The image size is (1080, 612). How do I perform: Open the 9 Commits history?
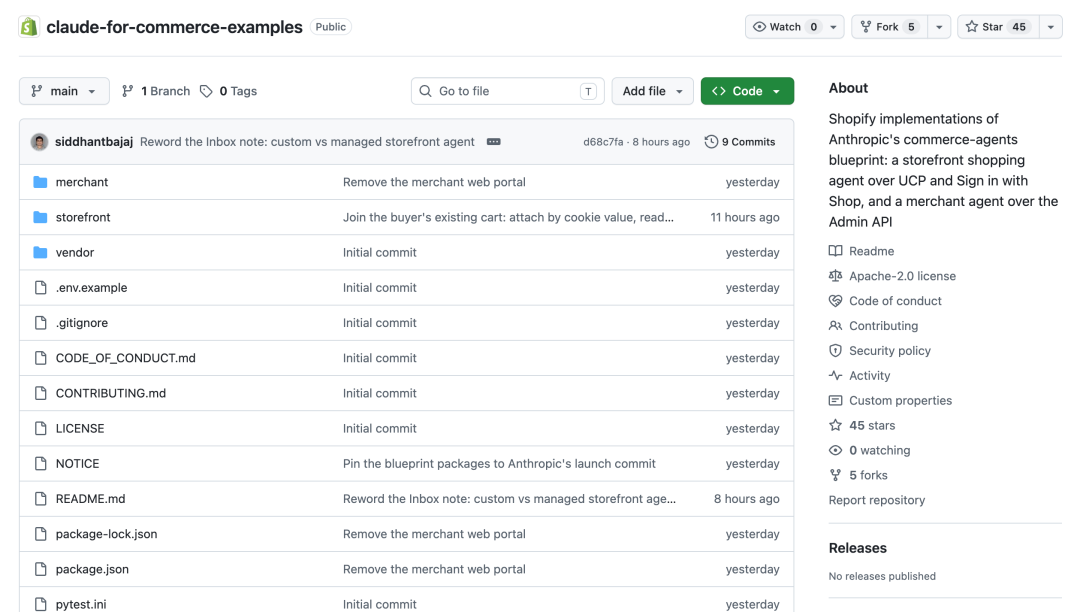740,141
